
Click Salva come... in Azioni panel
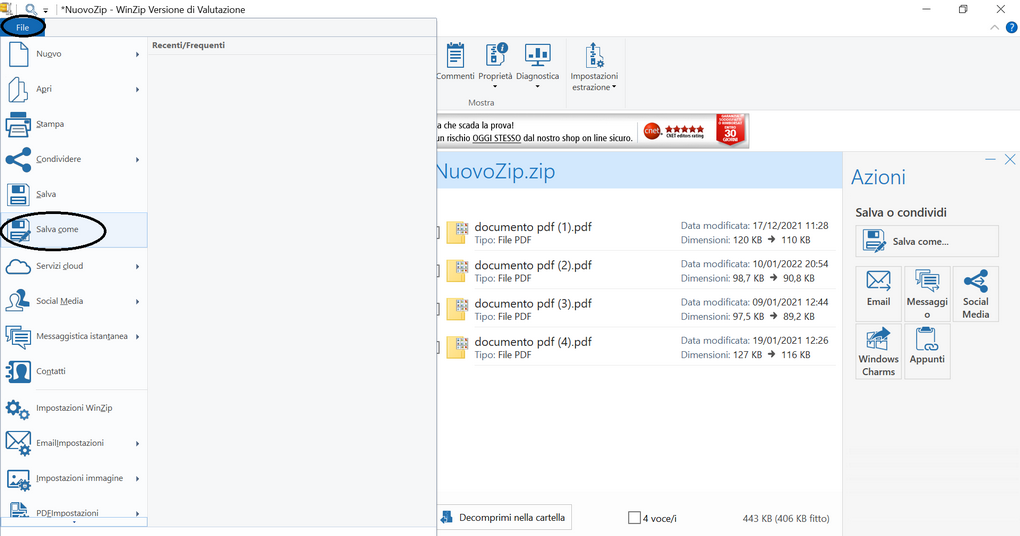pyautogui.click(x=926, y=241)
